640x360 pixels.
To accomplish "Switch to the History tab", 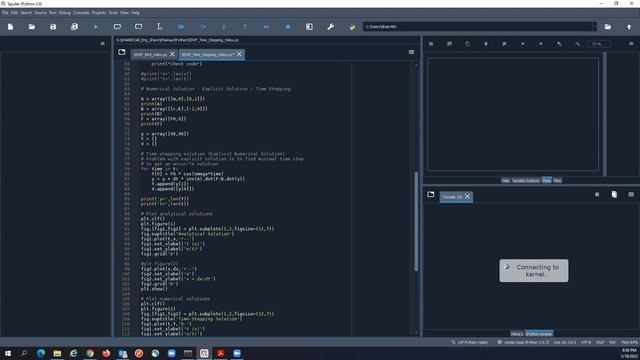I will (517, 333).
